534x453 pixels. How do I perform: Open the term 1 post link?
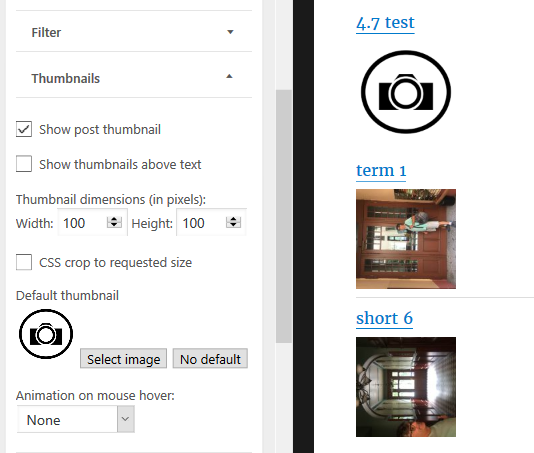coord(381,171)
